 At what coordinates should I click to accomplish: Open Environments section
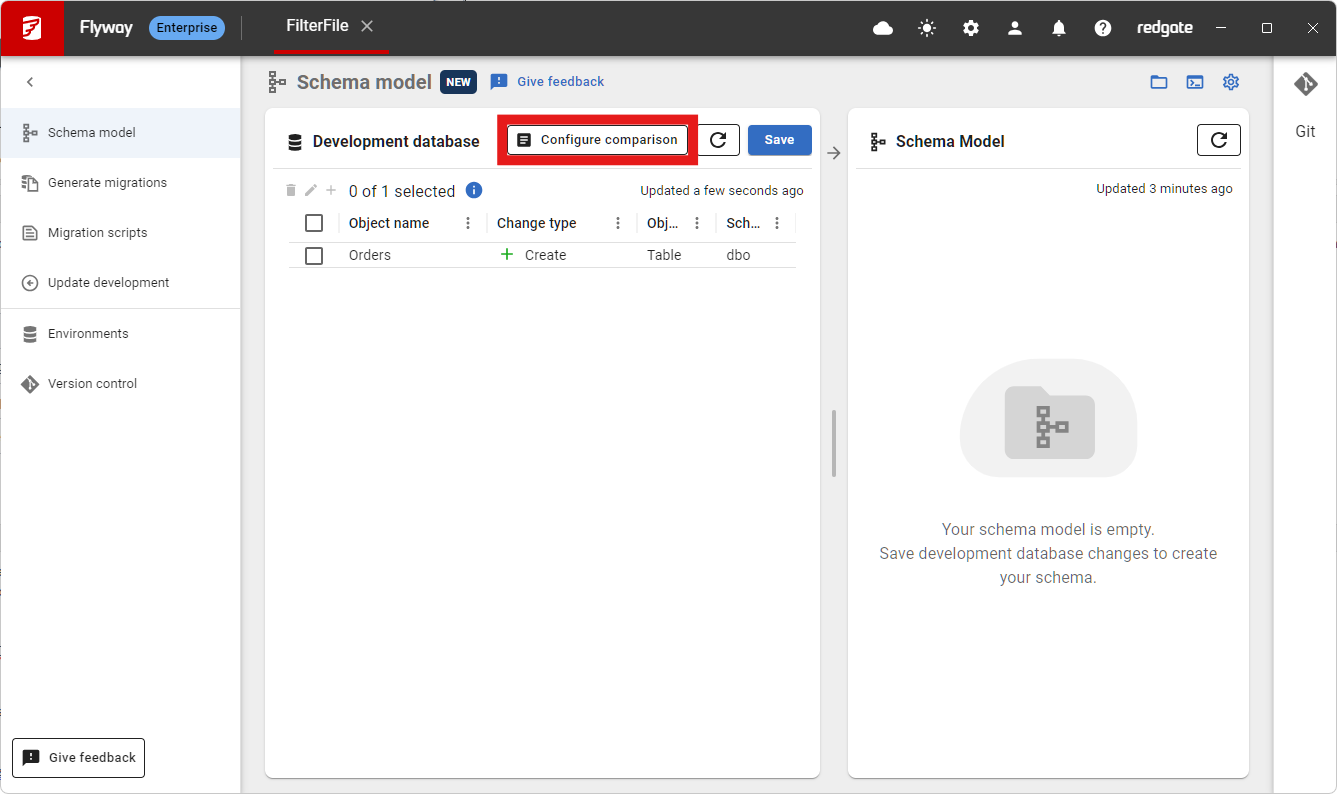point(120,334)
